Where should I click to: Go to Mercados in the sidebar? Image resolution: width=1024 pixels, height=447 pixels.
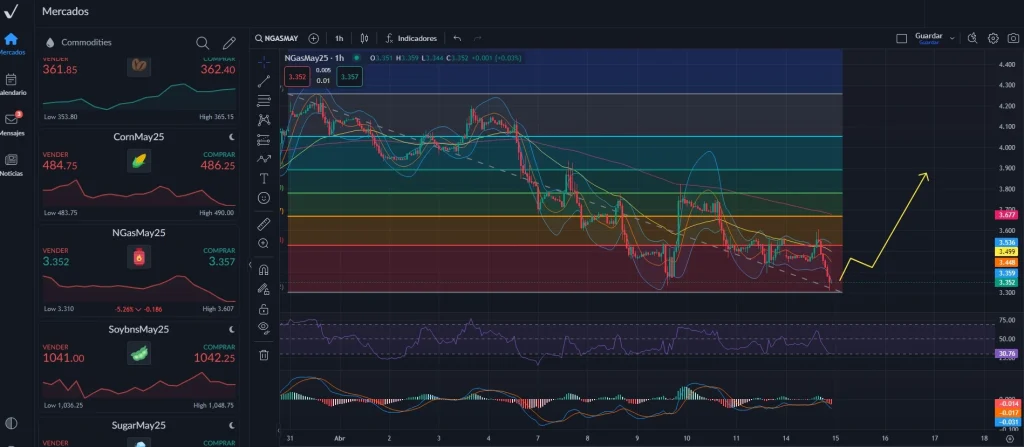pos(11,44)
